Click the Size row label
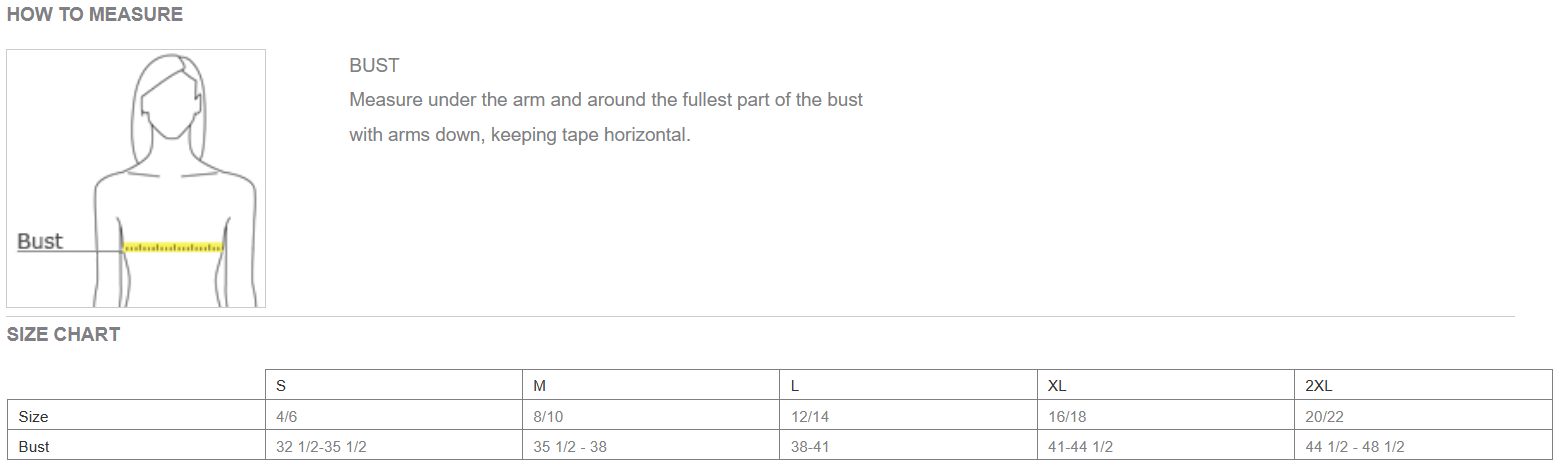Screen dimensions: 1567x465 pos(33,416)
